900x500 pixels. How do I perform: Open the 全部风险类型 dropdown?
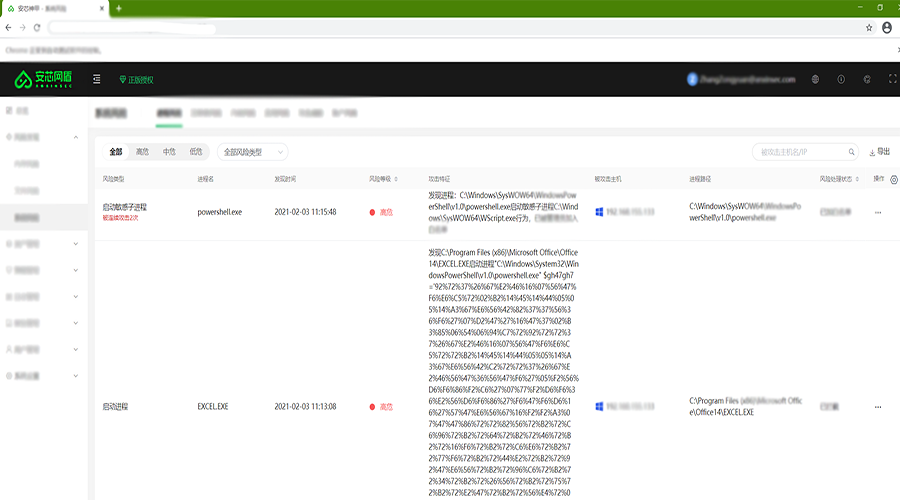pyautogui.click(x=253, y=152)
